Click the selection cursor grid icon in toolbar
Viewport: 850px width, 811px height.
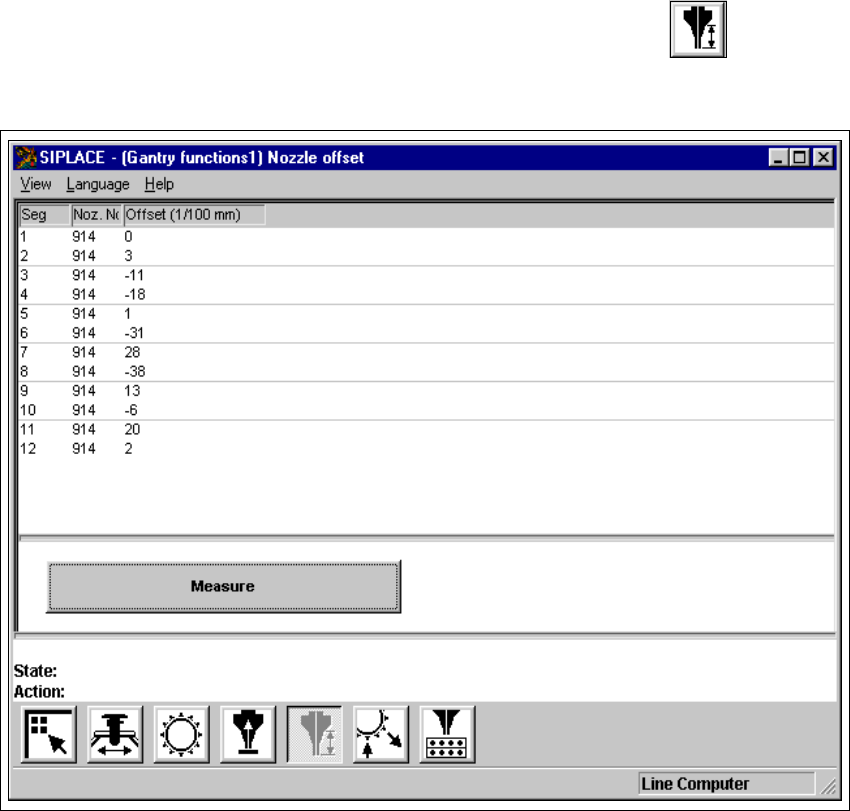tap(48, 735)
